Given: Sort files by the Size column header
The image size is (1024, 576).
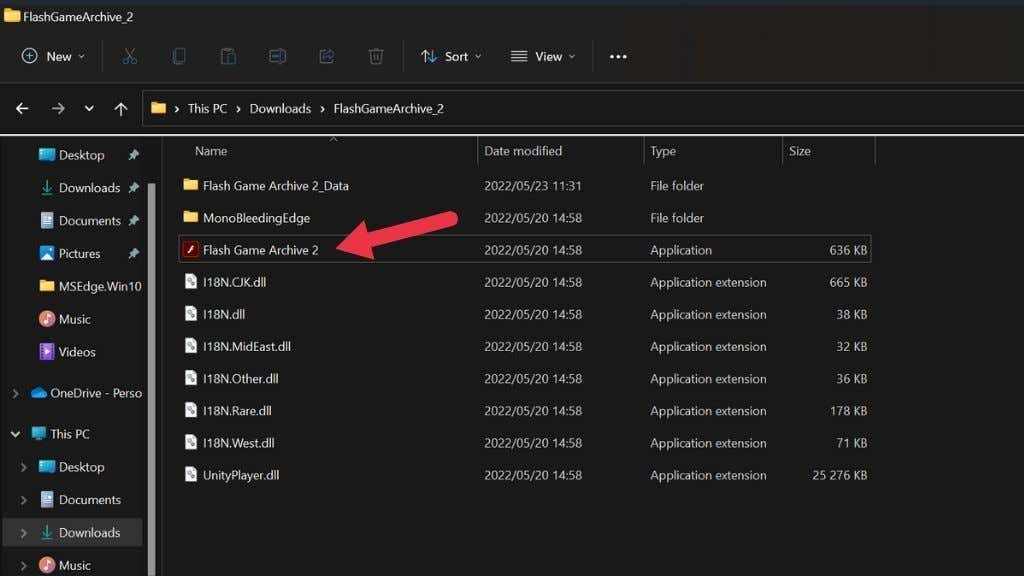Looking at the screenshot, I should [x=800, y=151].
